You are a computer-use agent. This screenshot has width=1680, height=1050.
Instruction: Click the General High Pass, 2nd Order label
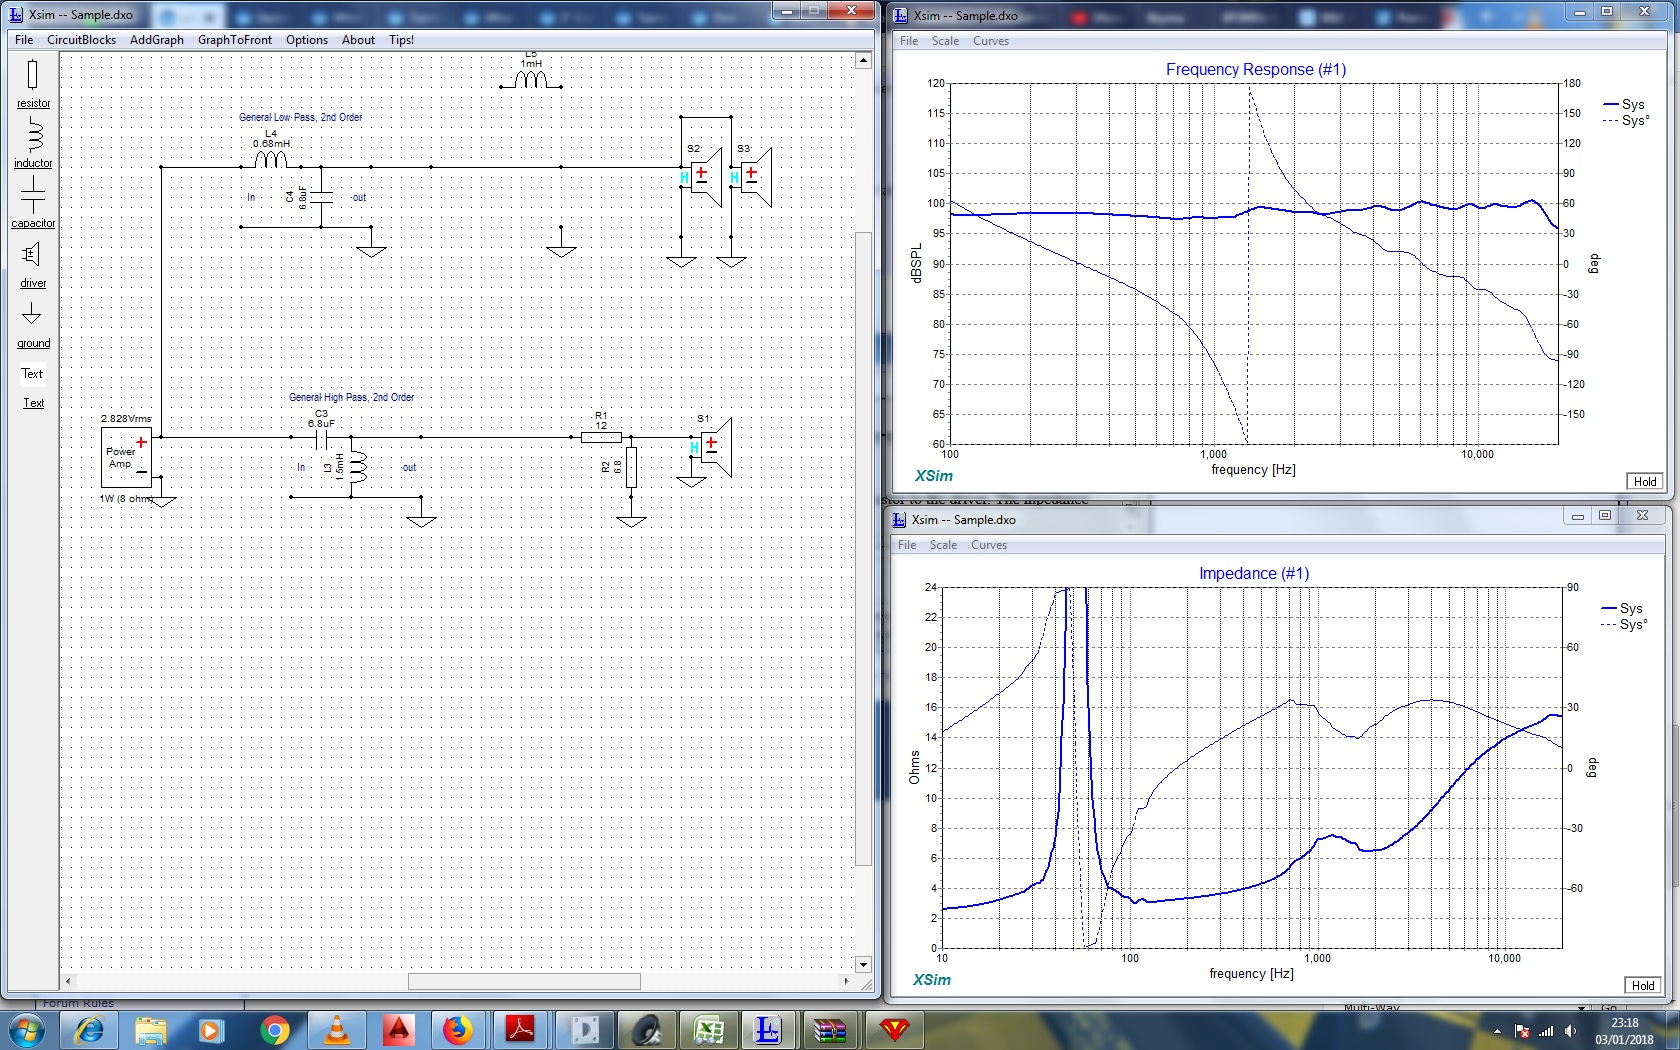351,397
